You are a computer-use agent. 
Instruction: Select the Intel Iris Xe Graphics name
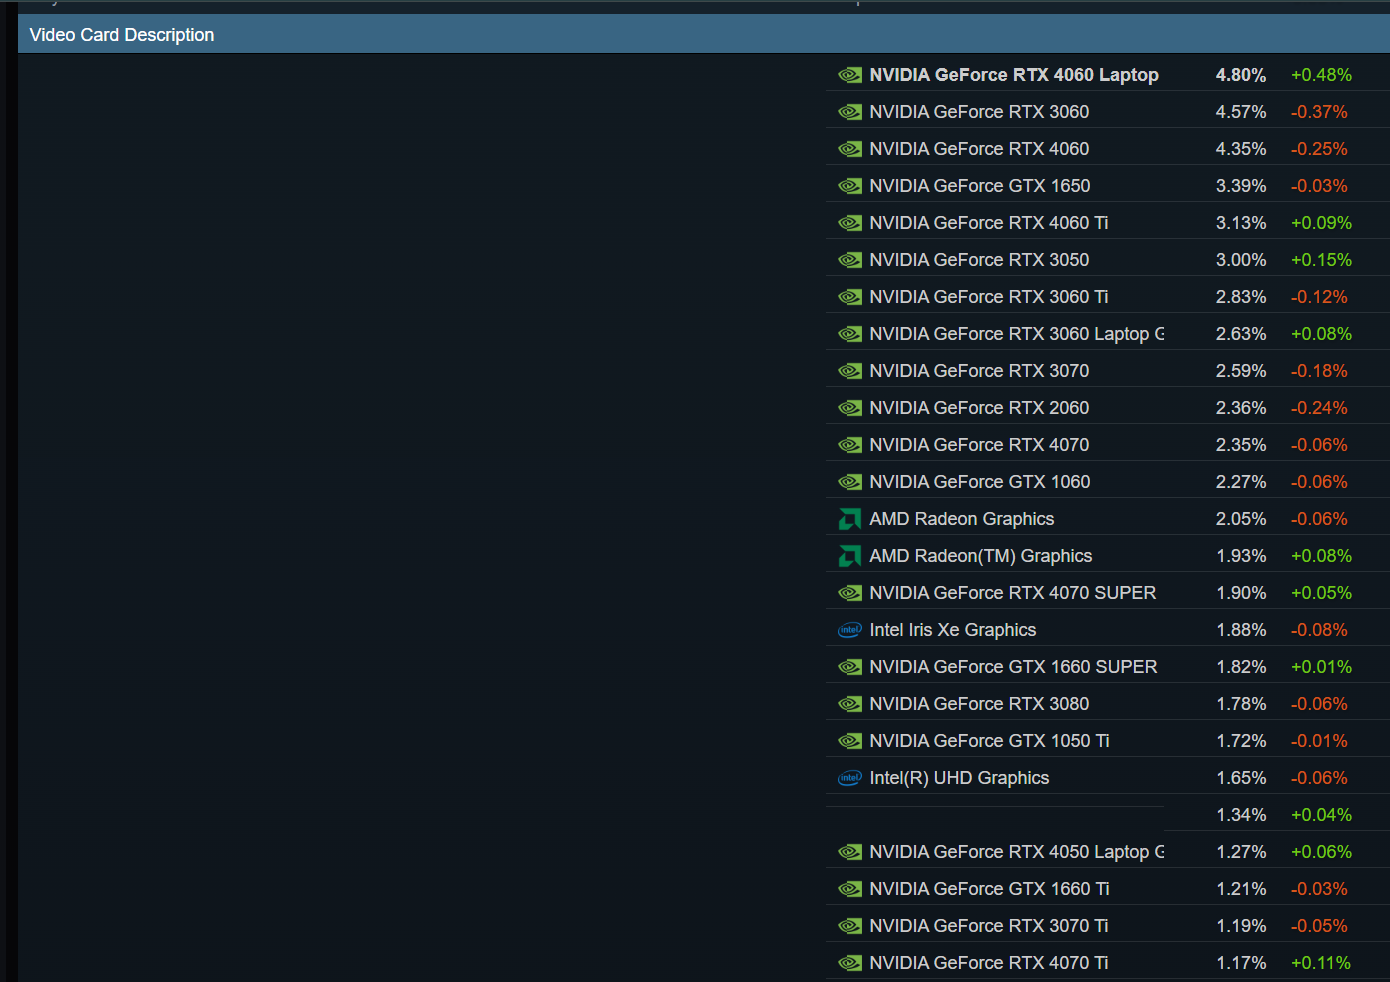[x=953, y=630]
